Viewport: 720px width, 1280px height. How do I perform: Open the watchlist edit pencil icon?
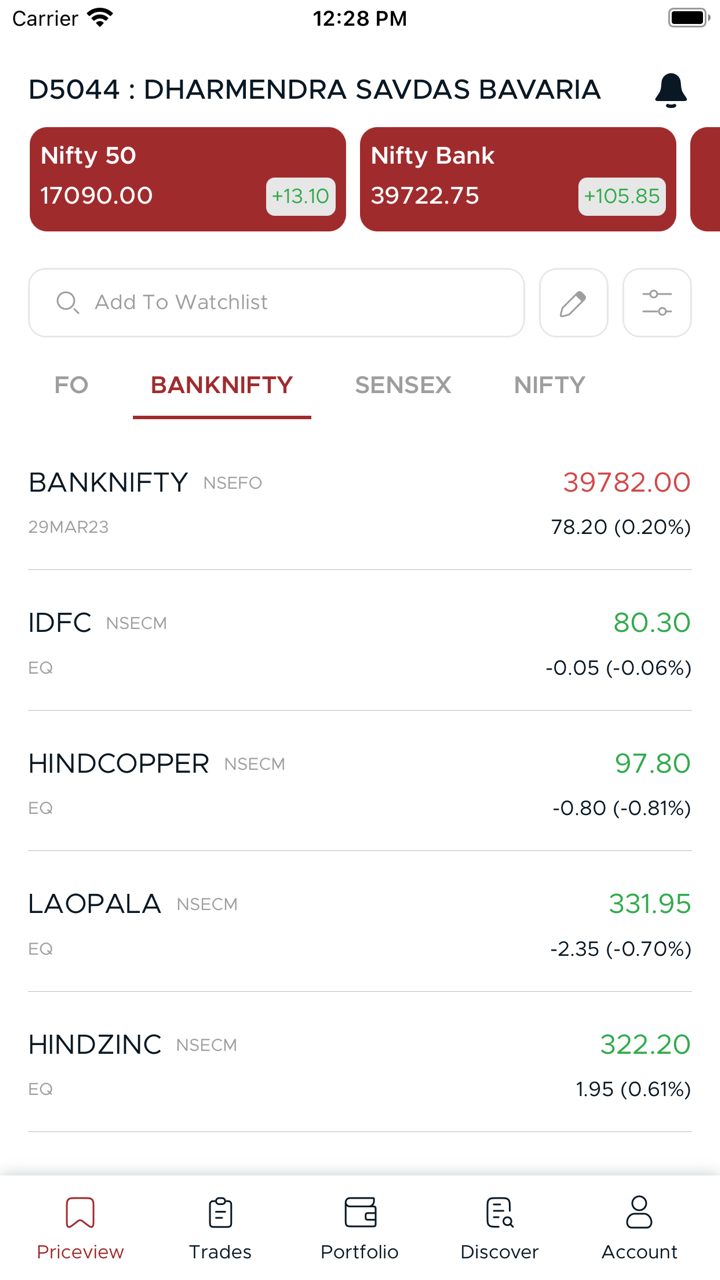[x=573, y=303]
